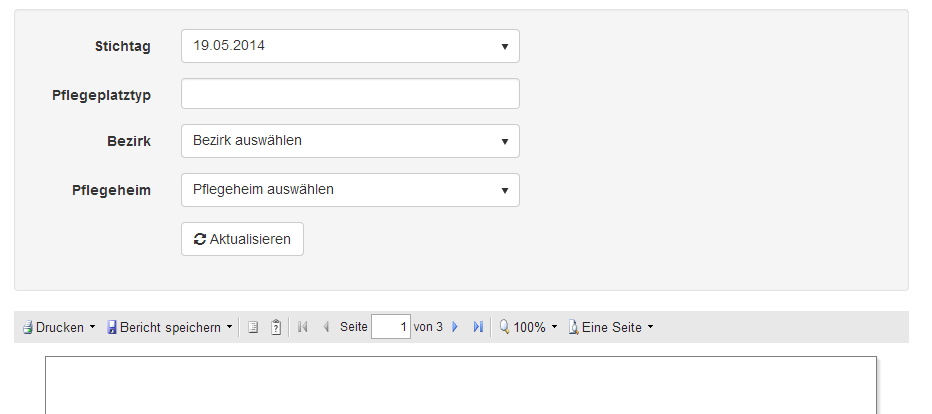Focus the Pflegeplatztyp input field
932x414 pixels.
click(350, 94)
